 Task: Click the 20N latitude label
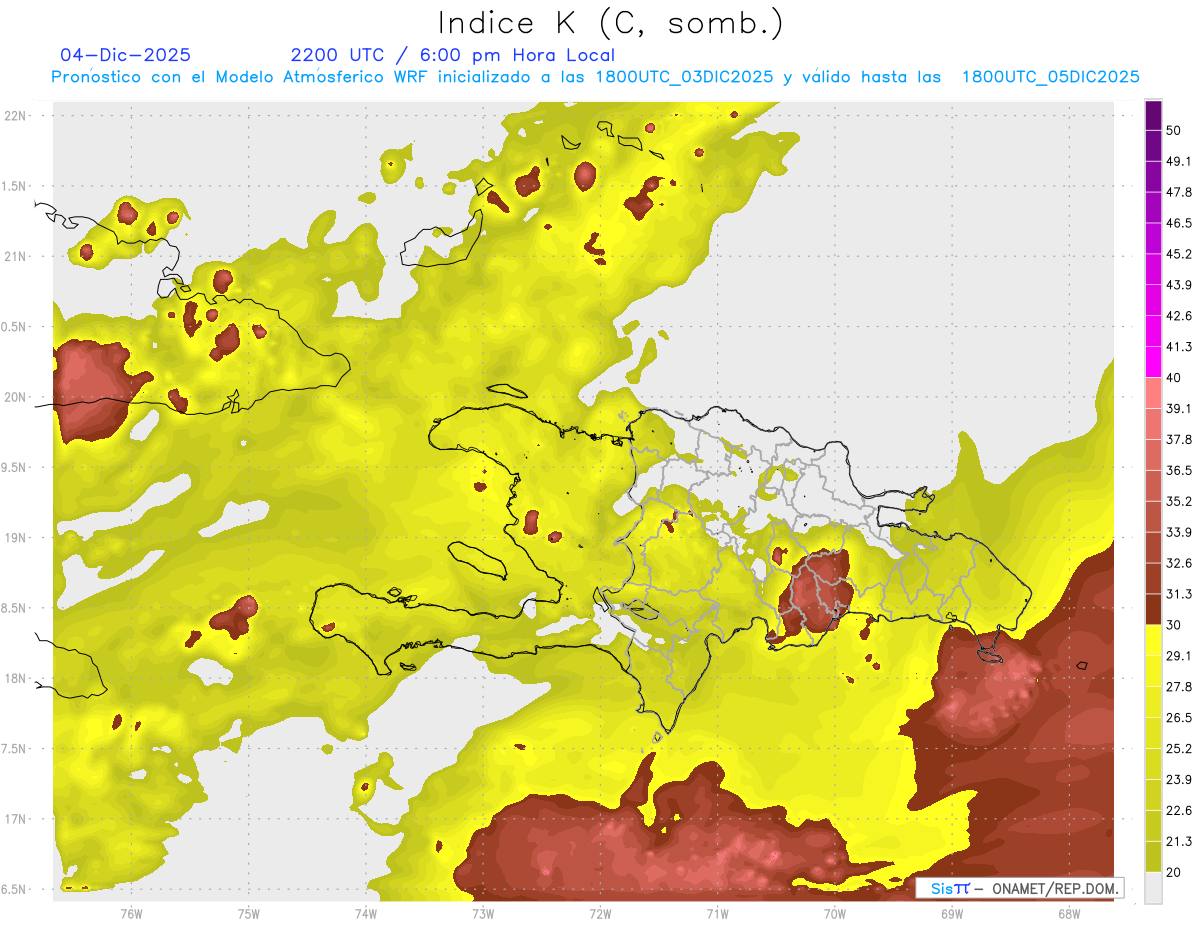tap(17, 397)
